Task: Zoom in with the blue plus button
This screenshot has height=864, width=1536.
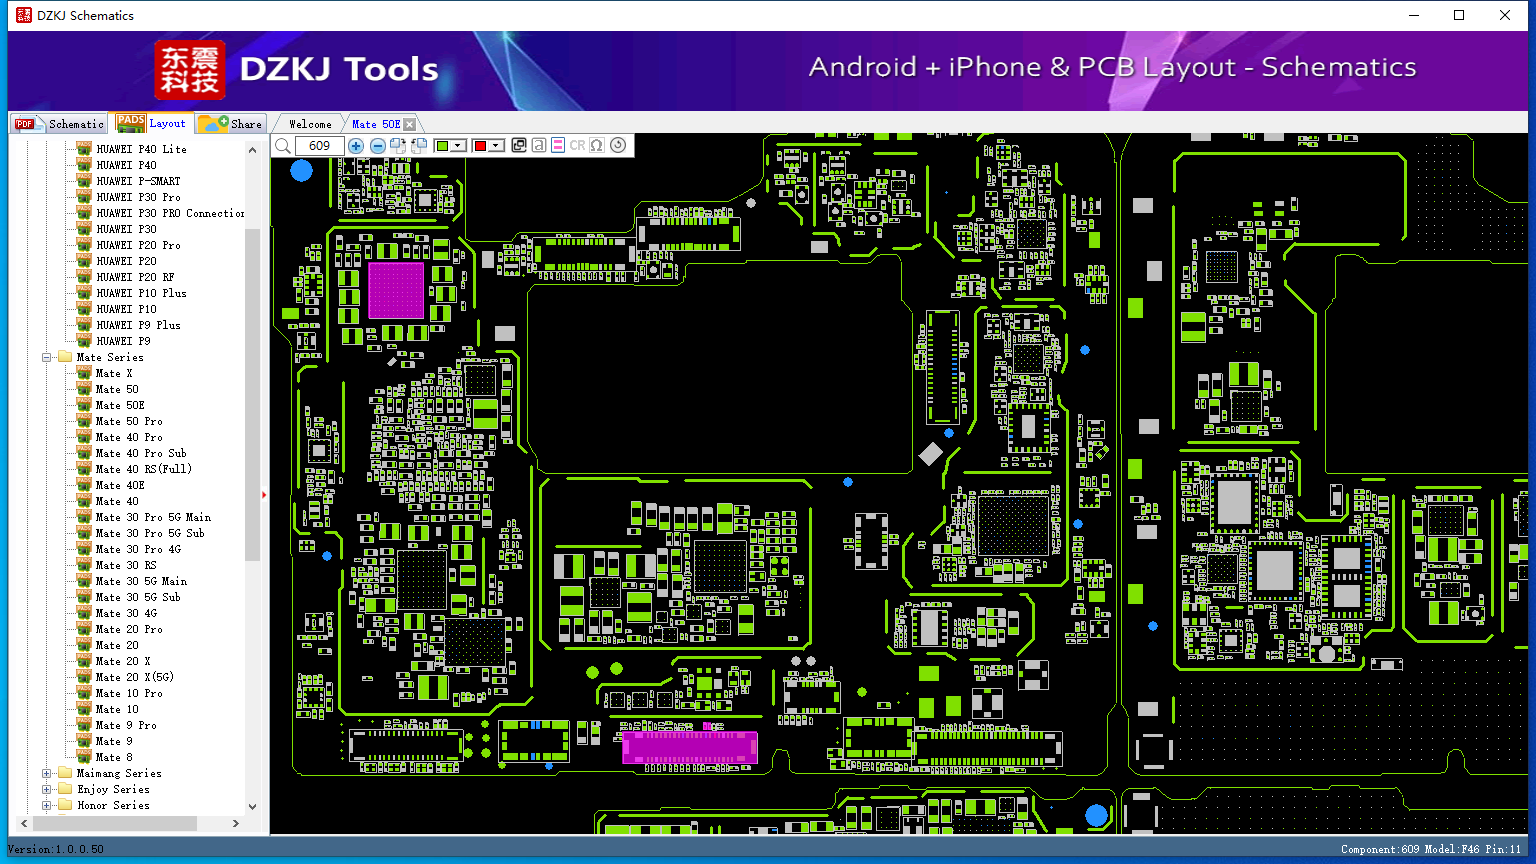Action: 356,146
